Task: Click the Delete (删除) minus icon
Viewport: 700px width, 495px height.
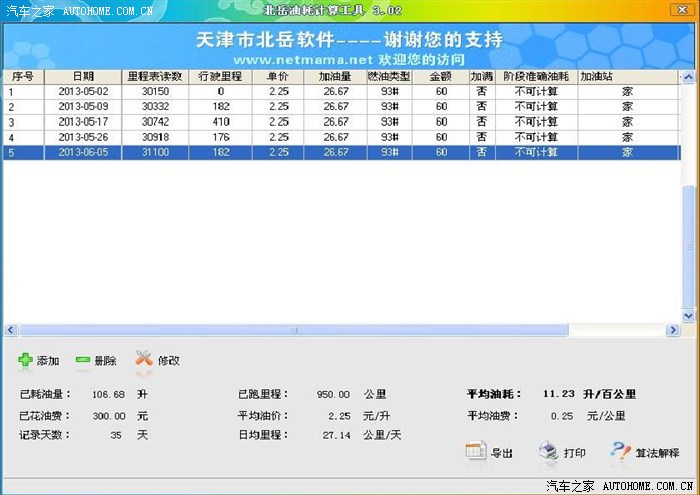Action: [x=83, y=360]
